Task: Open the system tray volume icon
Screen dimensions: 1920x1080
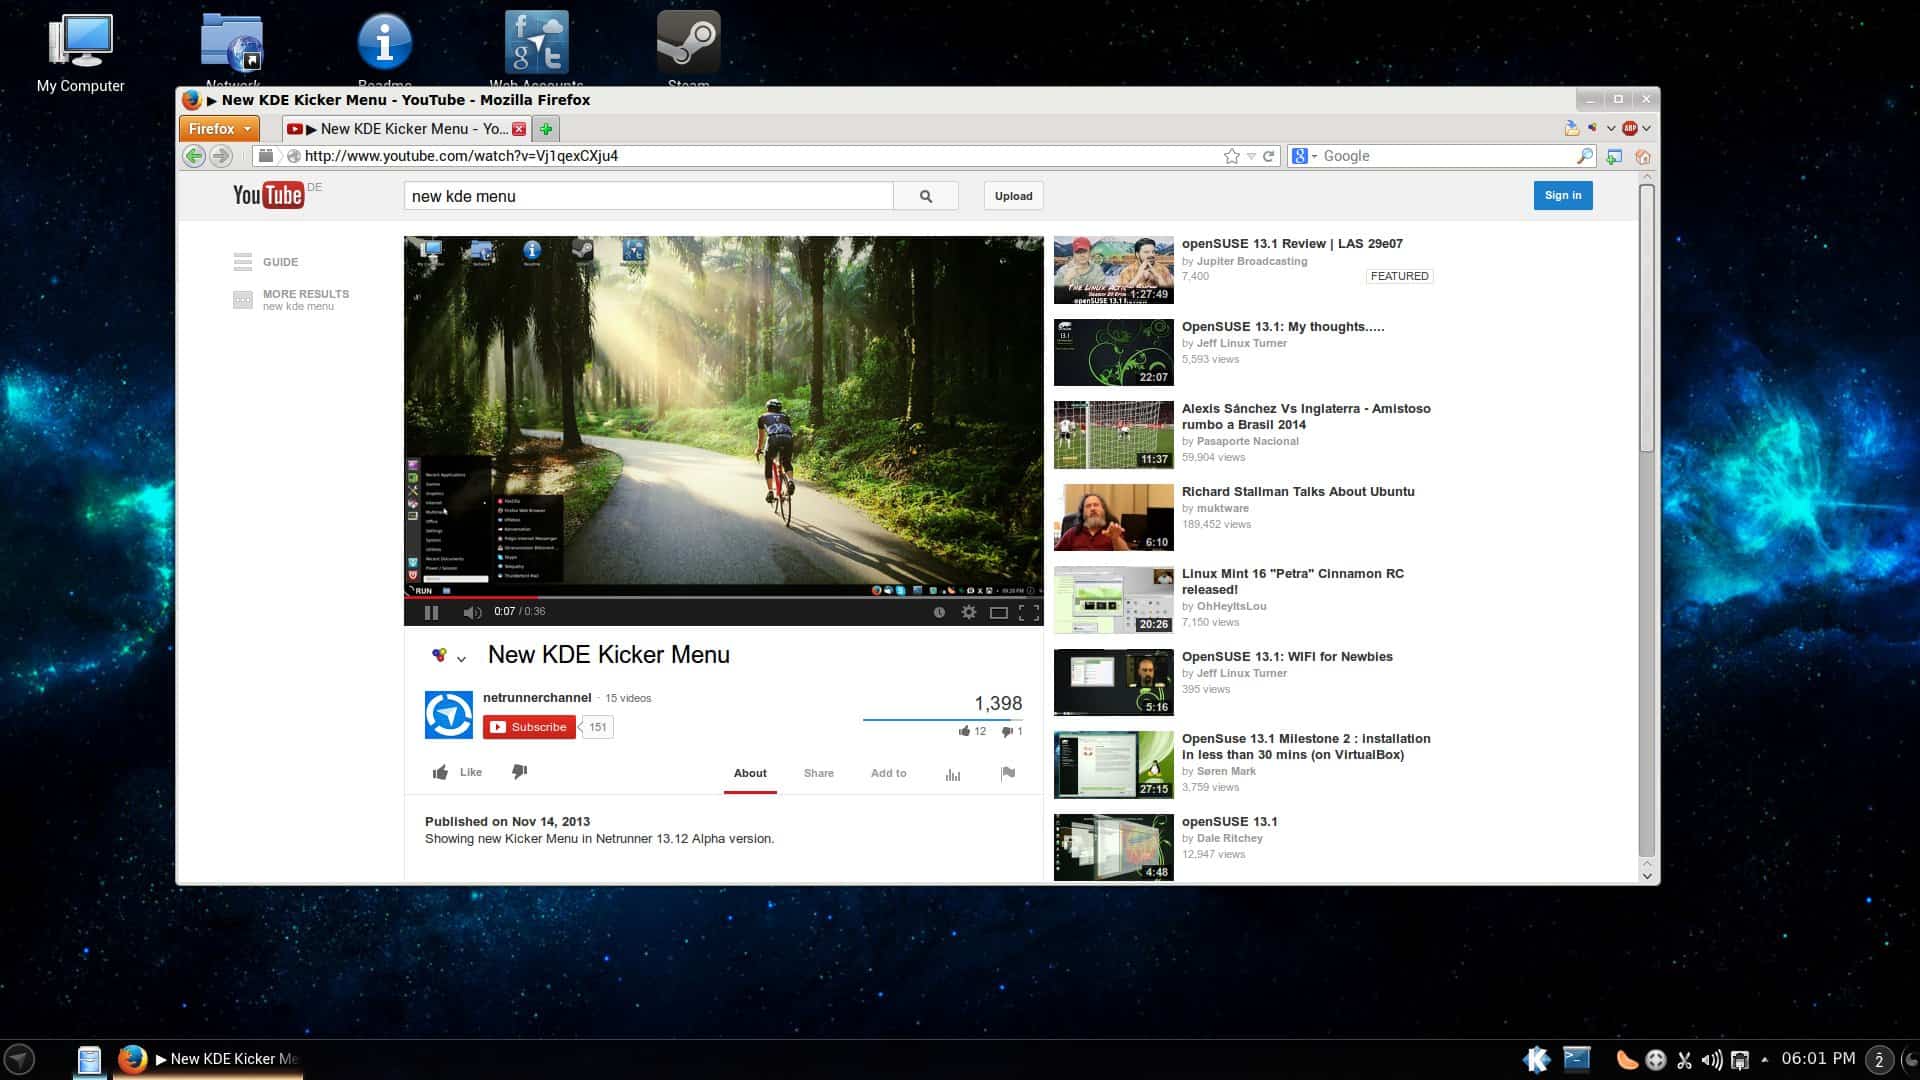Action: point(1712,1060)
